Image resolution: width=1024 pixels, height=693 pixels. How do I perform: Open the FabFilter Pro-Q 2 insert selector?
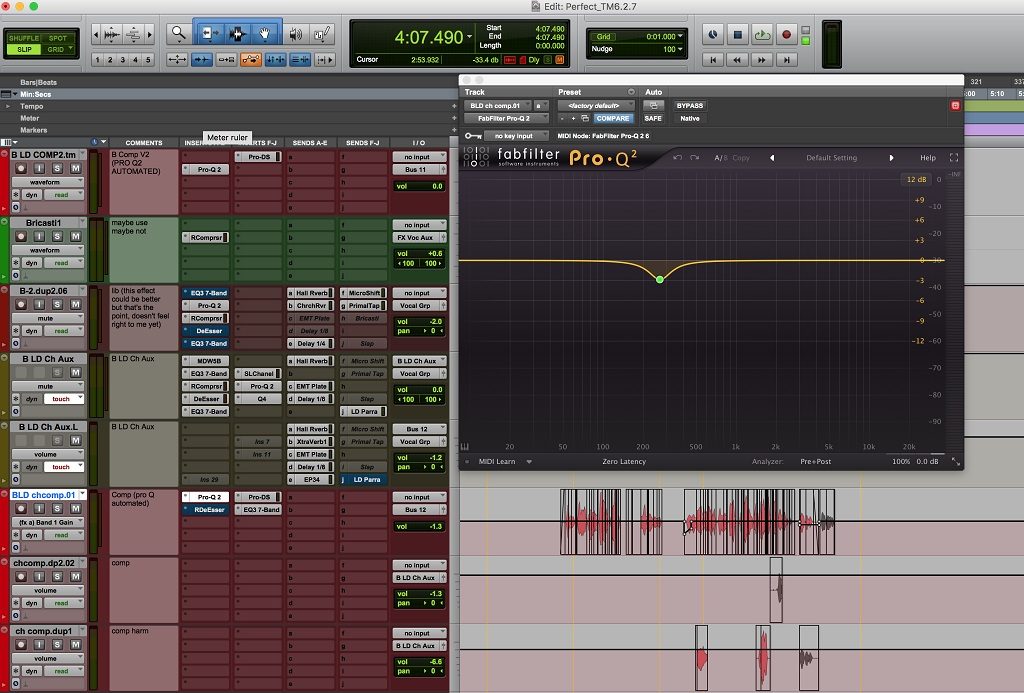(x=506, y=118)
